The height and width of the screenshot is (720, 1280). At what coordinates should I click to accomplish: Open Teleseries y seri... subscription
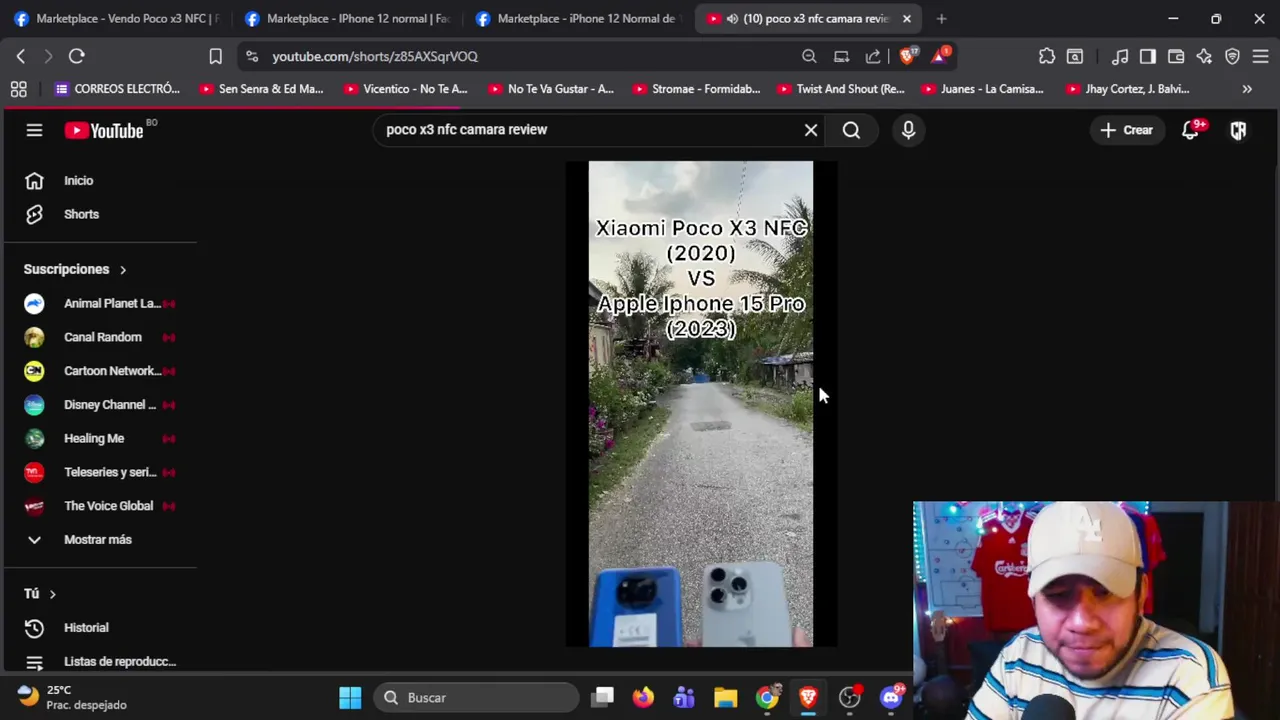(100, 472)
